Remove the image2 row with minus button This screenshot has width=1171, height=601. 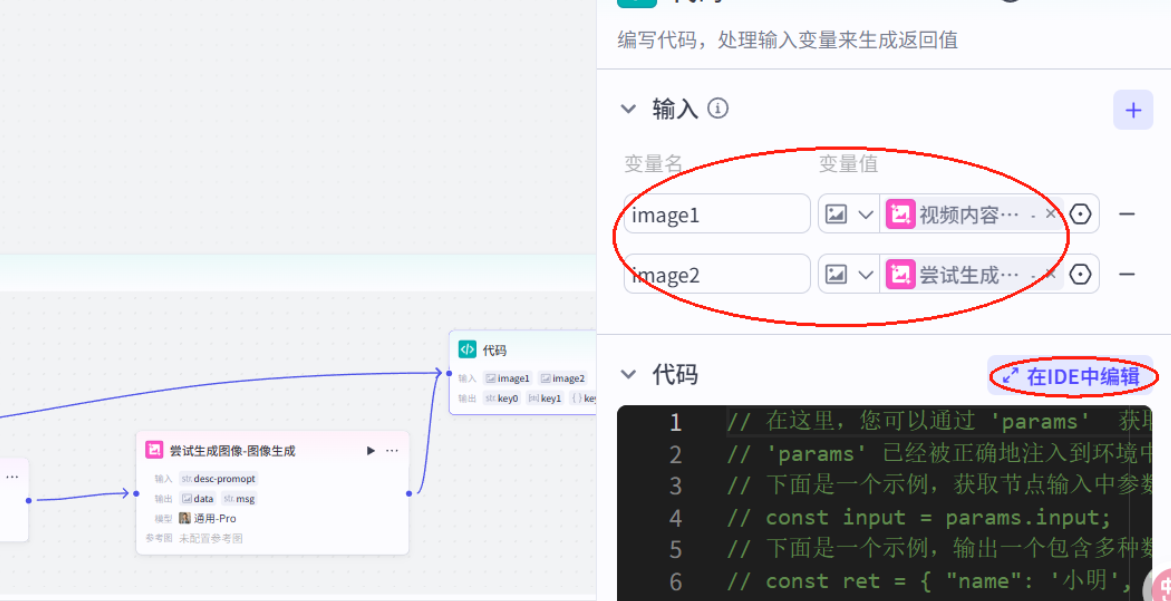[x=1128, y=274]
